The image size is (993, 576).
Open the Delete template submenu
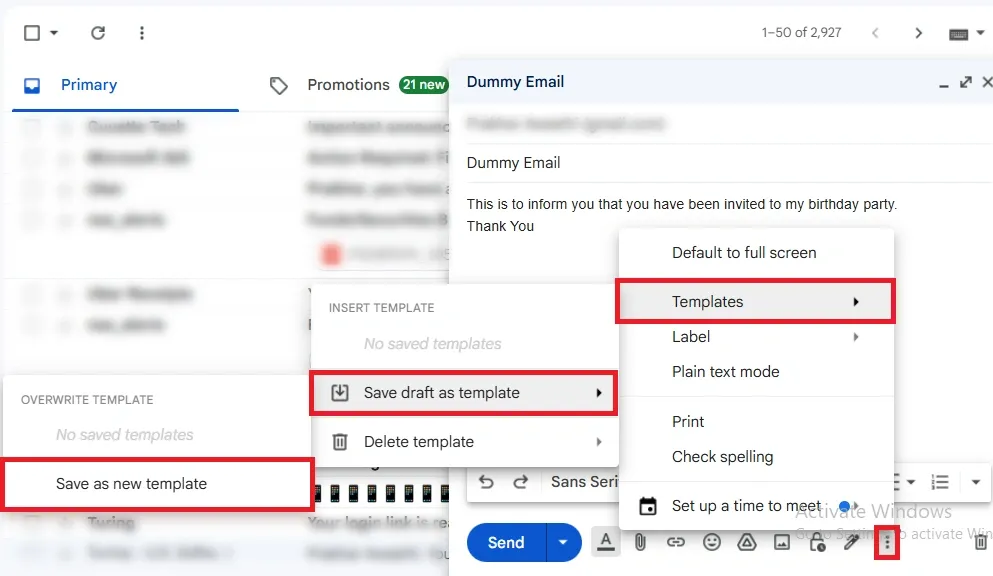[x=464, y=442]
